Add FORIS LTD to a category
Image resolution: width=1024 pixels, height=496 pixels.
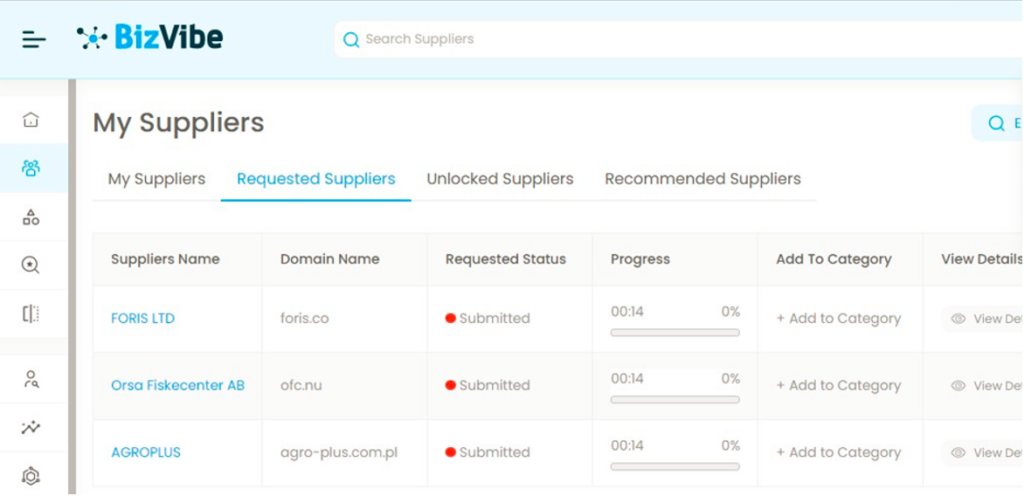click(838, 318)
